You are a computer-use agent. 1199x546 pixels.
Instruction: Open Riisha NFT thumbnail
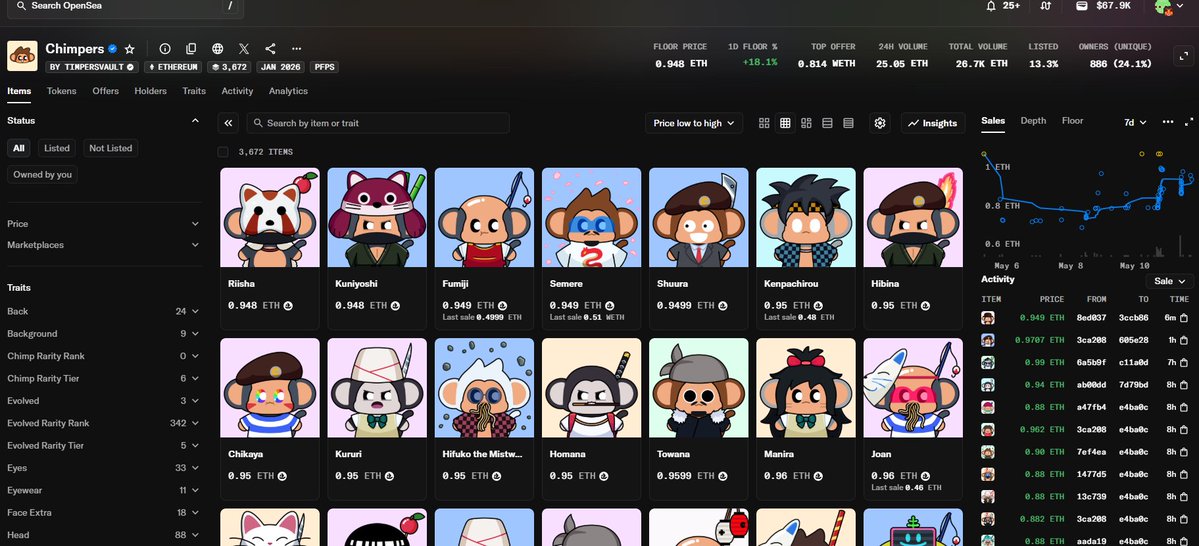pyautogui.click(x=270, y=217)
